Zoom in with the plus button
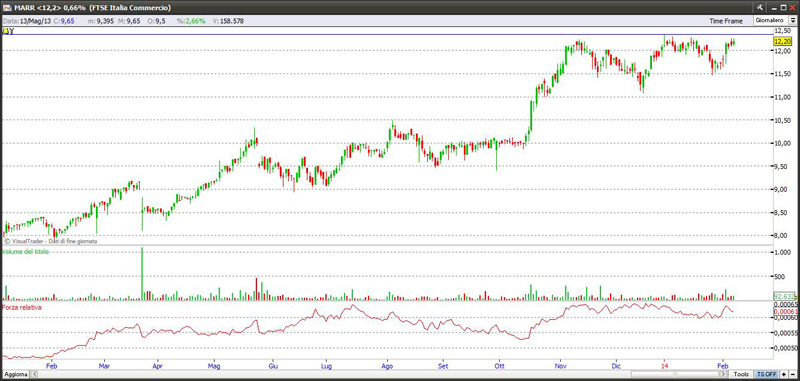Image resolution: width=800 pixels, height=381 pixels. 784,375
